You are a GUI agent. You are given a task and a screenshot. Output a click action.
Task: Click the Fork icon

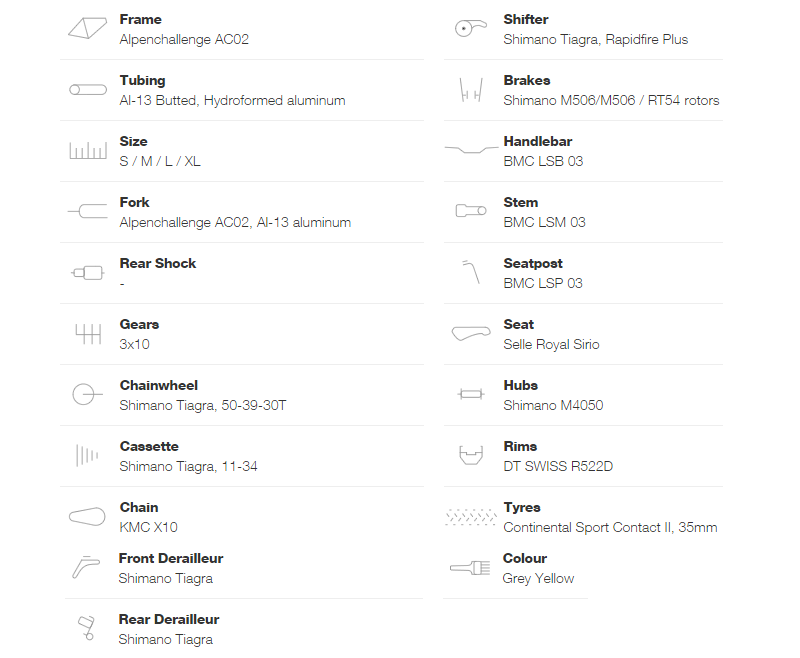(x=88, y=211)
